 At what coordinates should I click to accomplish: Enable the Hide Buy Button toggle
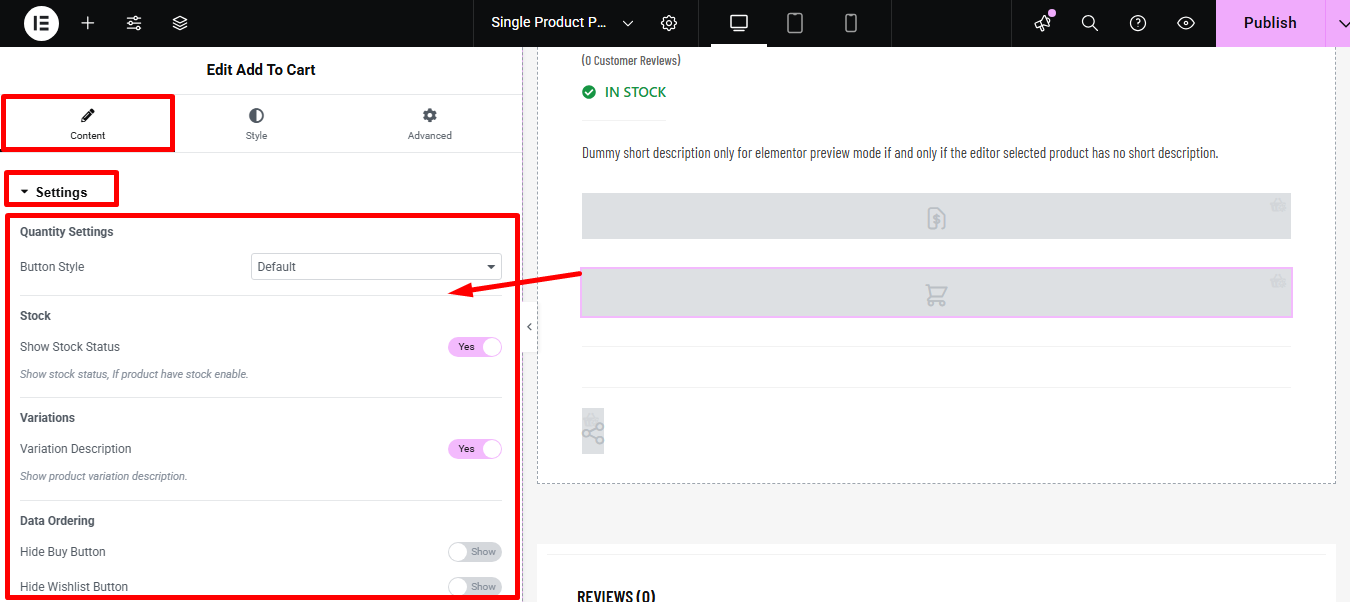click(475, 551)
